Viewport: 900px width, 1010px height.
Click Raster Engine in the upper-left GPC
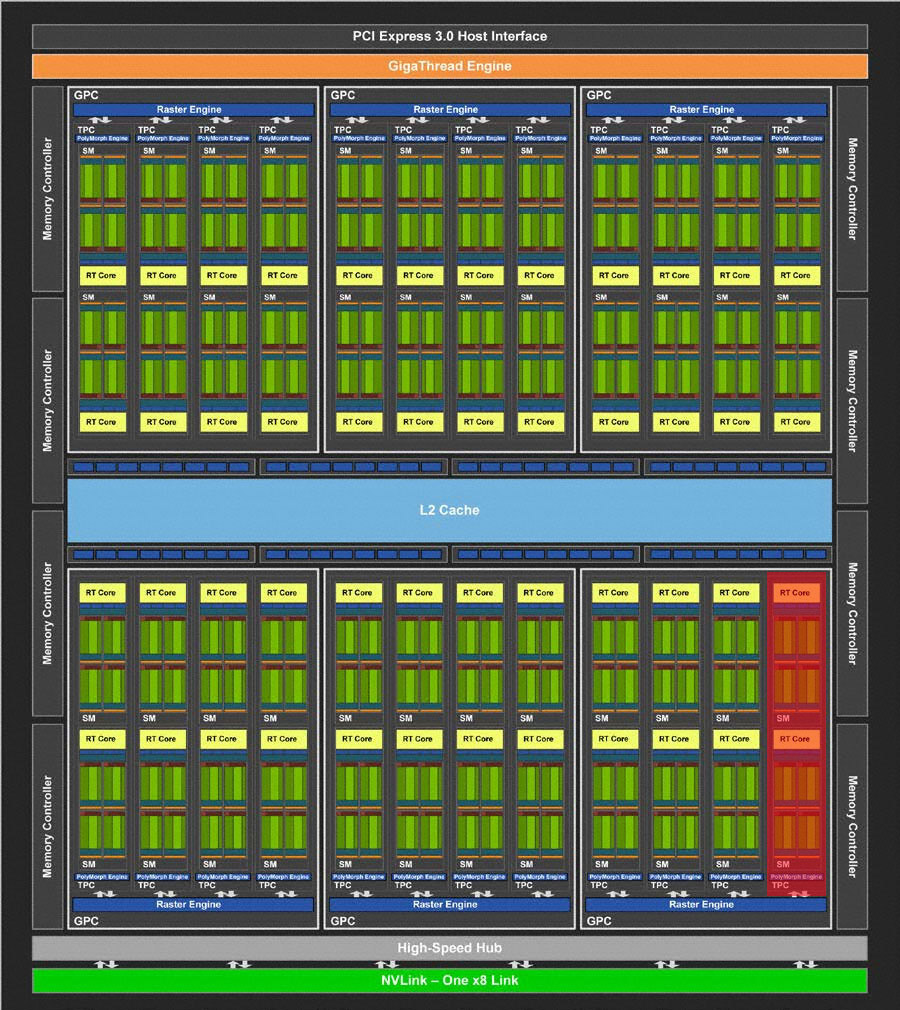193,110
